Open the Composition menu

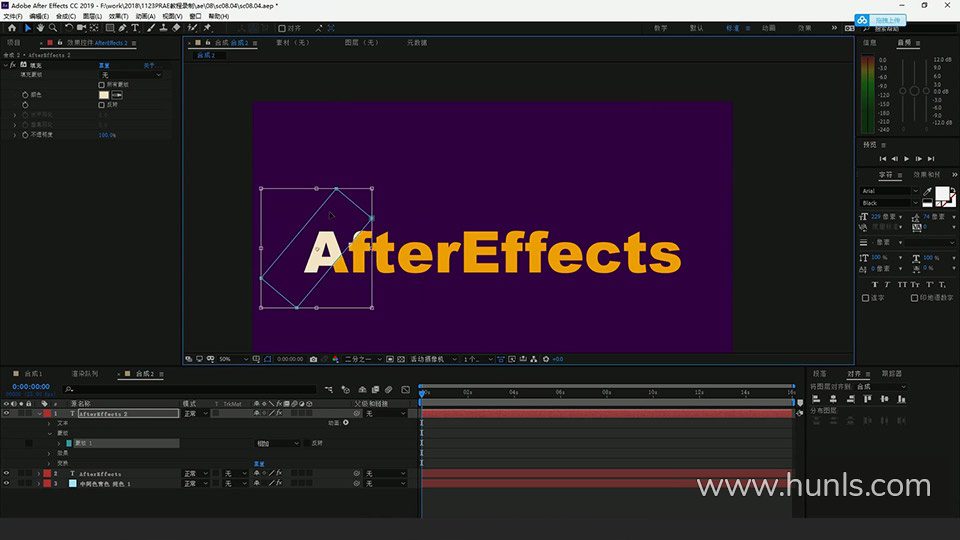[66, 17]
